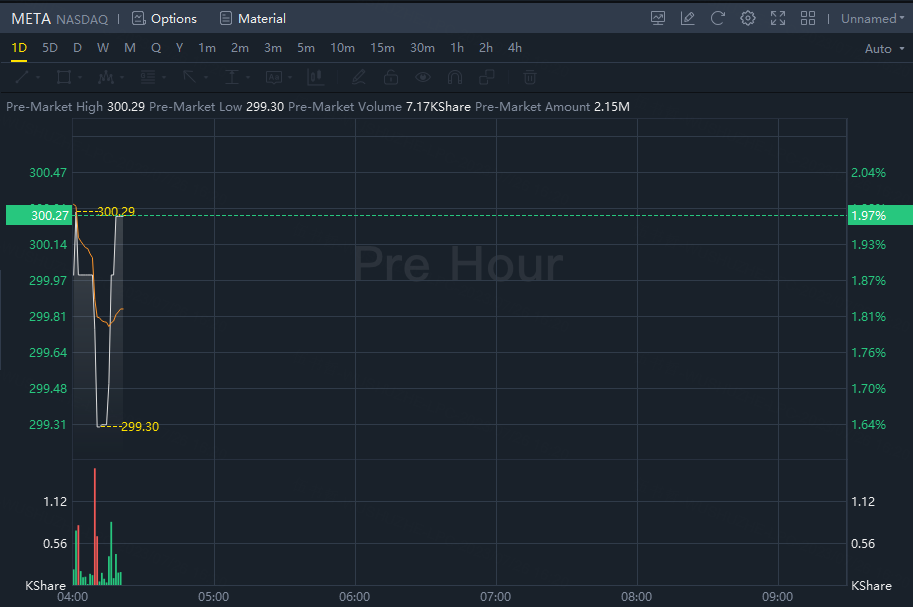The width and height of the screenshot is (913, 607).
Task: Switch to 10m interval
Action: tap(342, 48)
